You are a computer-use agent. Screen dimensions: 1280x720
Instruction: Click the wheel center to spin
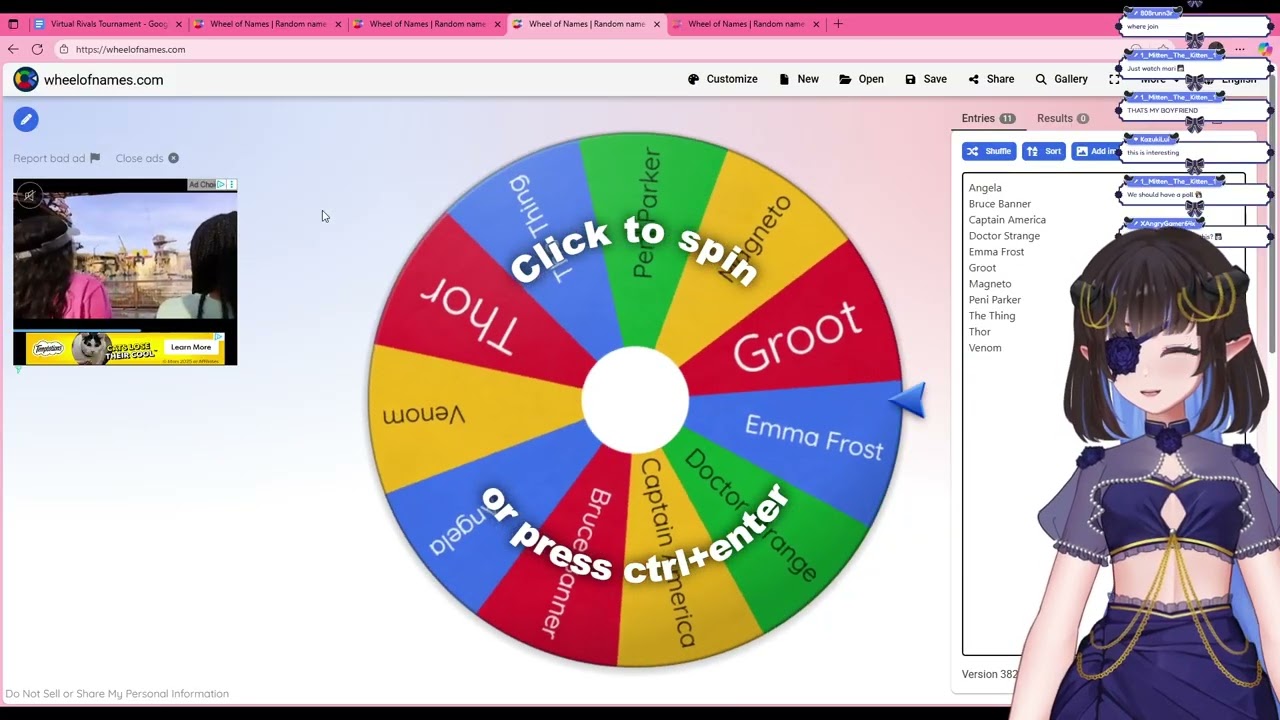635,400
